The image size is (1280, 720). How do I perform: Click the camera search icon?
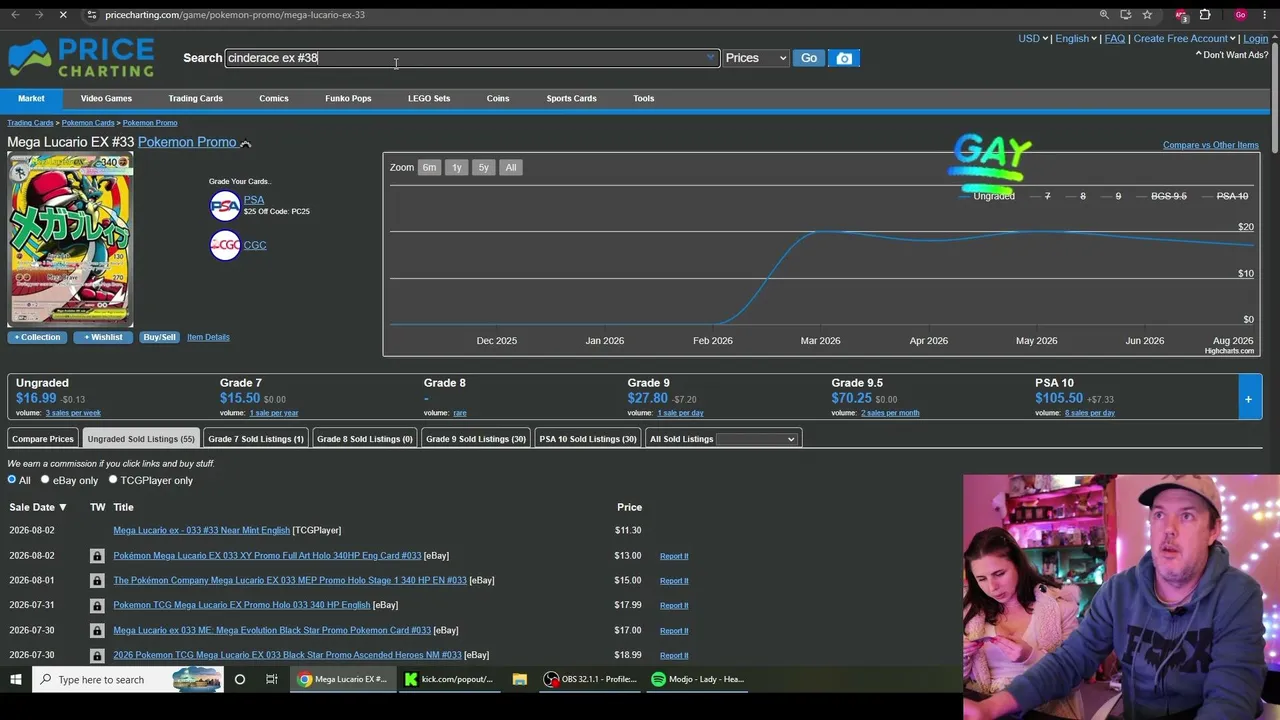pyautogui.click(x=844, y=58)
